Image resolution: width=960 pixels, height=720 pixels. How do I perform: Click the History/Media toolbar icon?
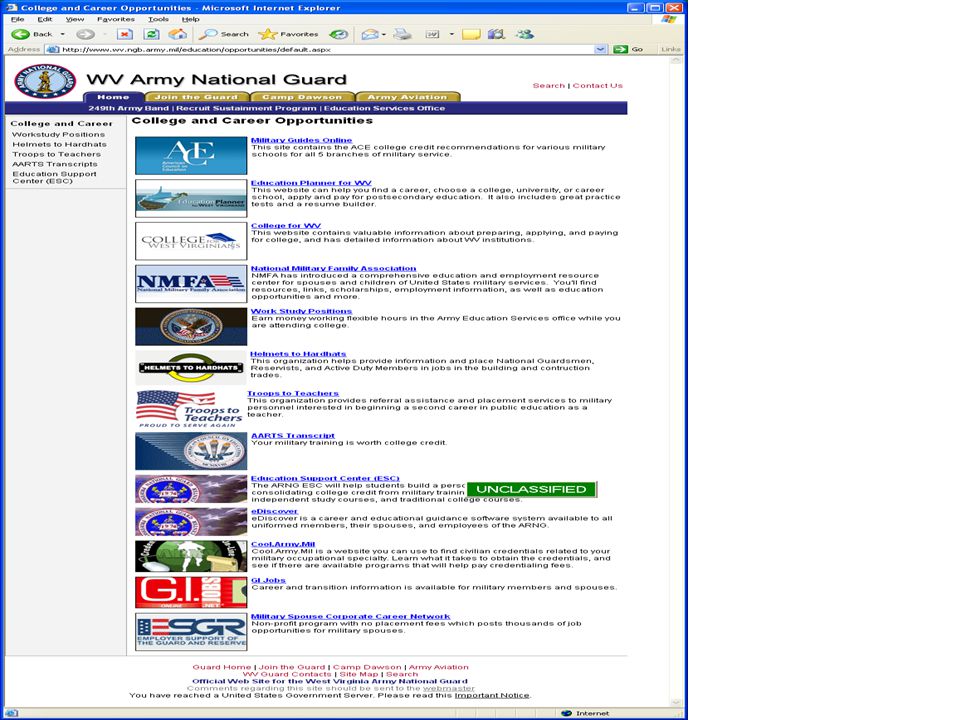(x=339, y=34)
